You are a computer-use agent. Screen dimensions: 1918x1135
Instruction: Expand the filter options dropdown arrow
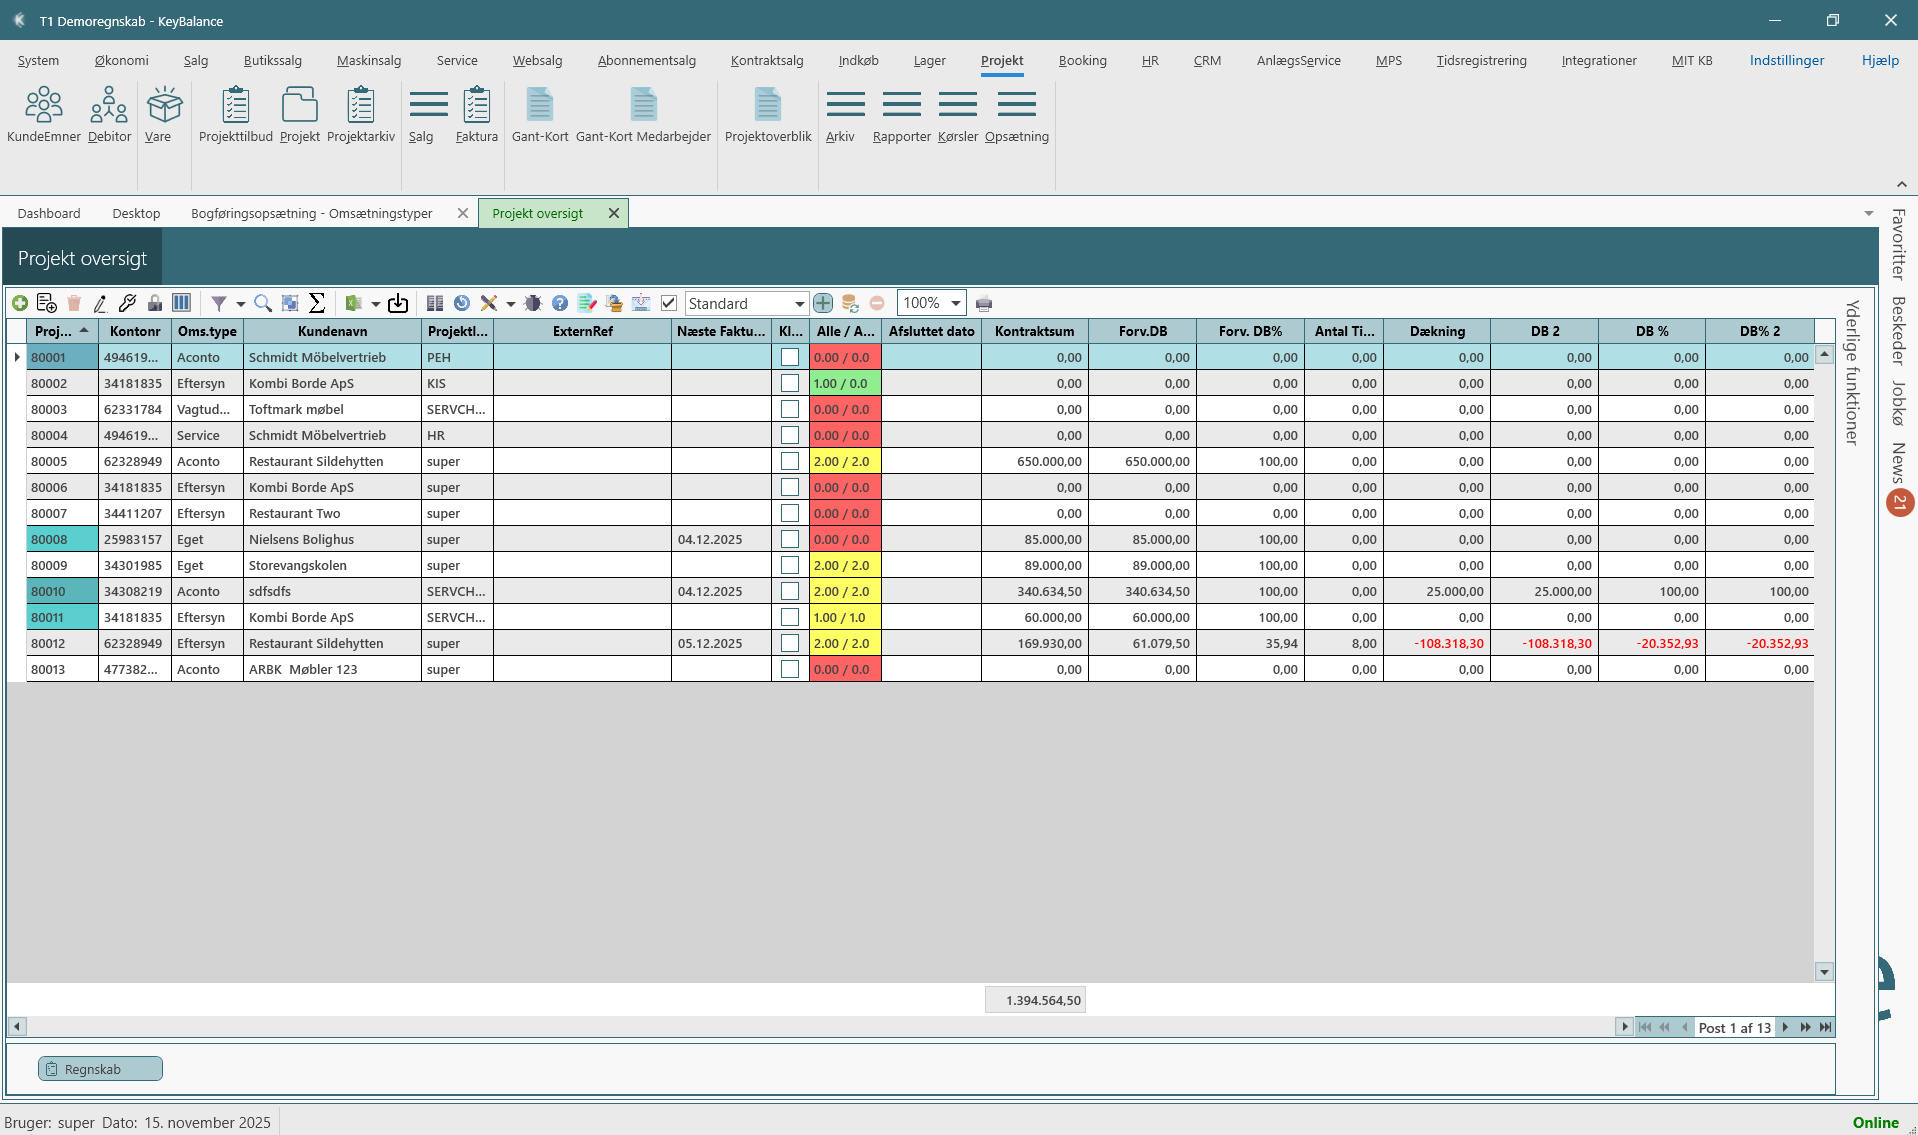point(240,304)
